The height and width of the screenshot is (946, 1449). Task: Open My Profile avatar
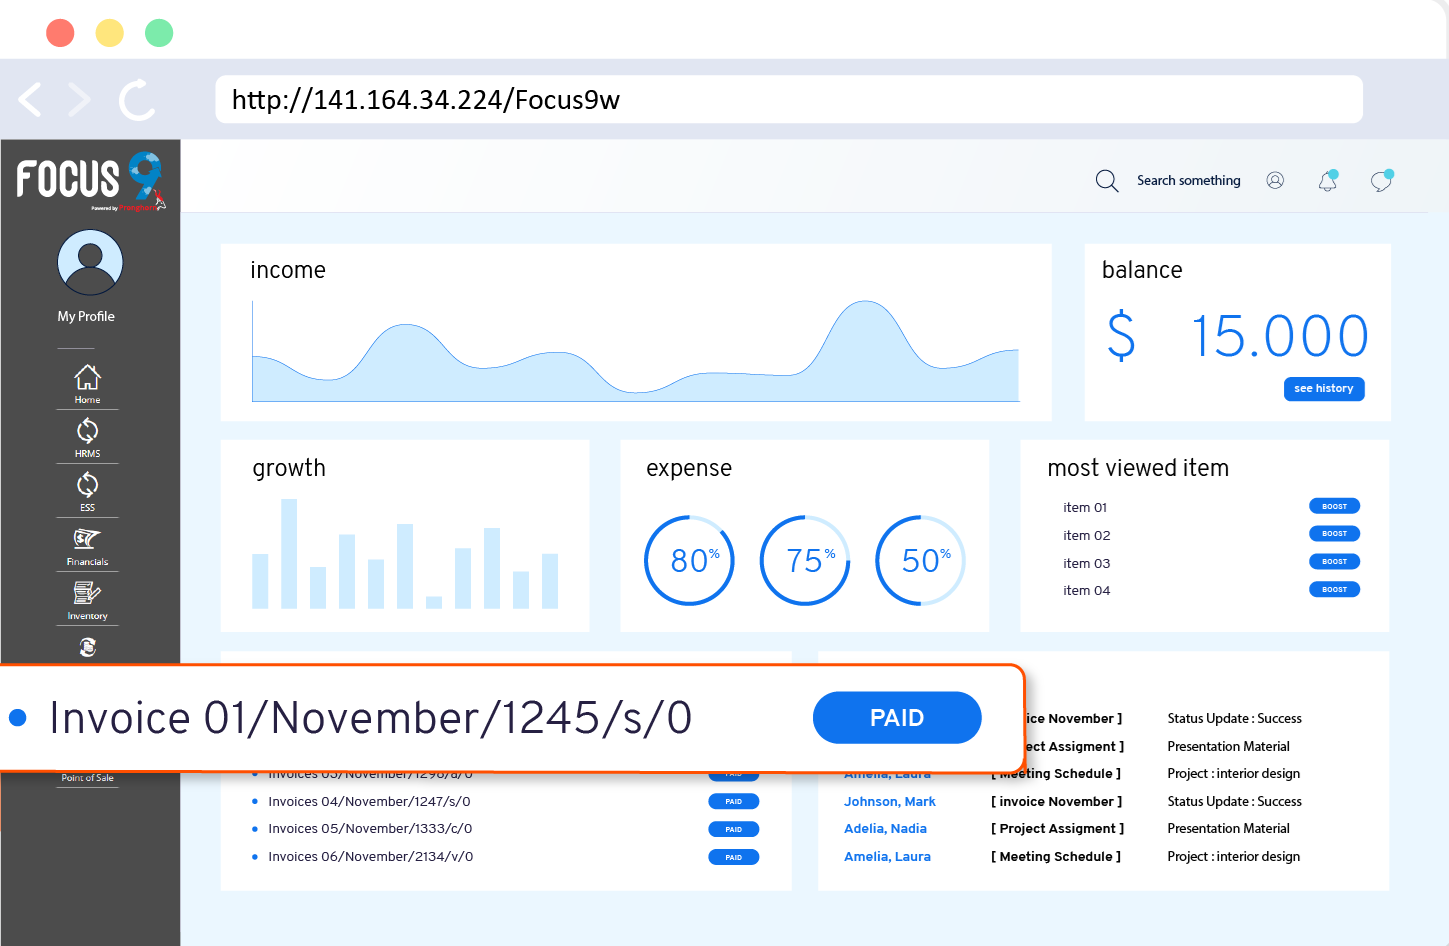pyautogui.click(x=90, y=263)
